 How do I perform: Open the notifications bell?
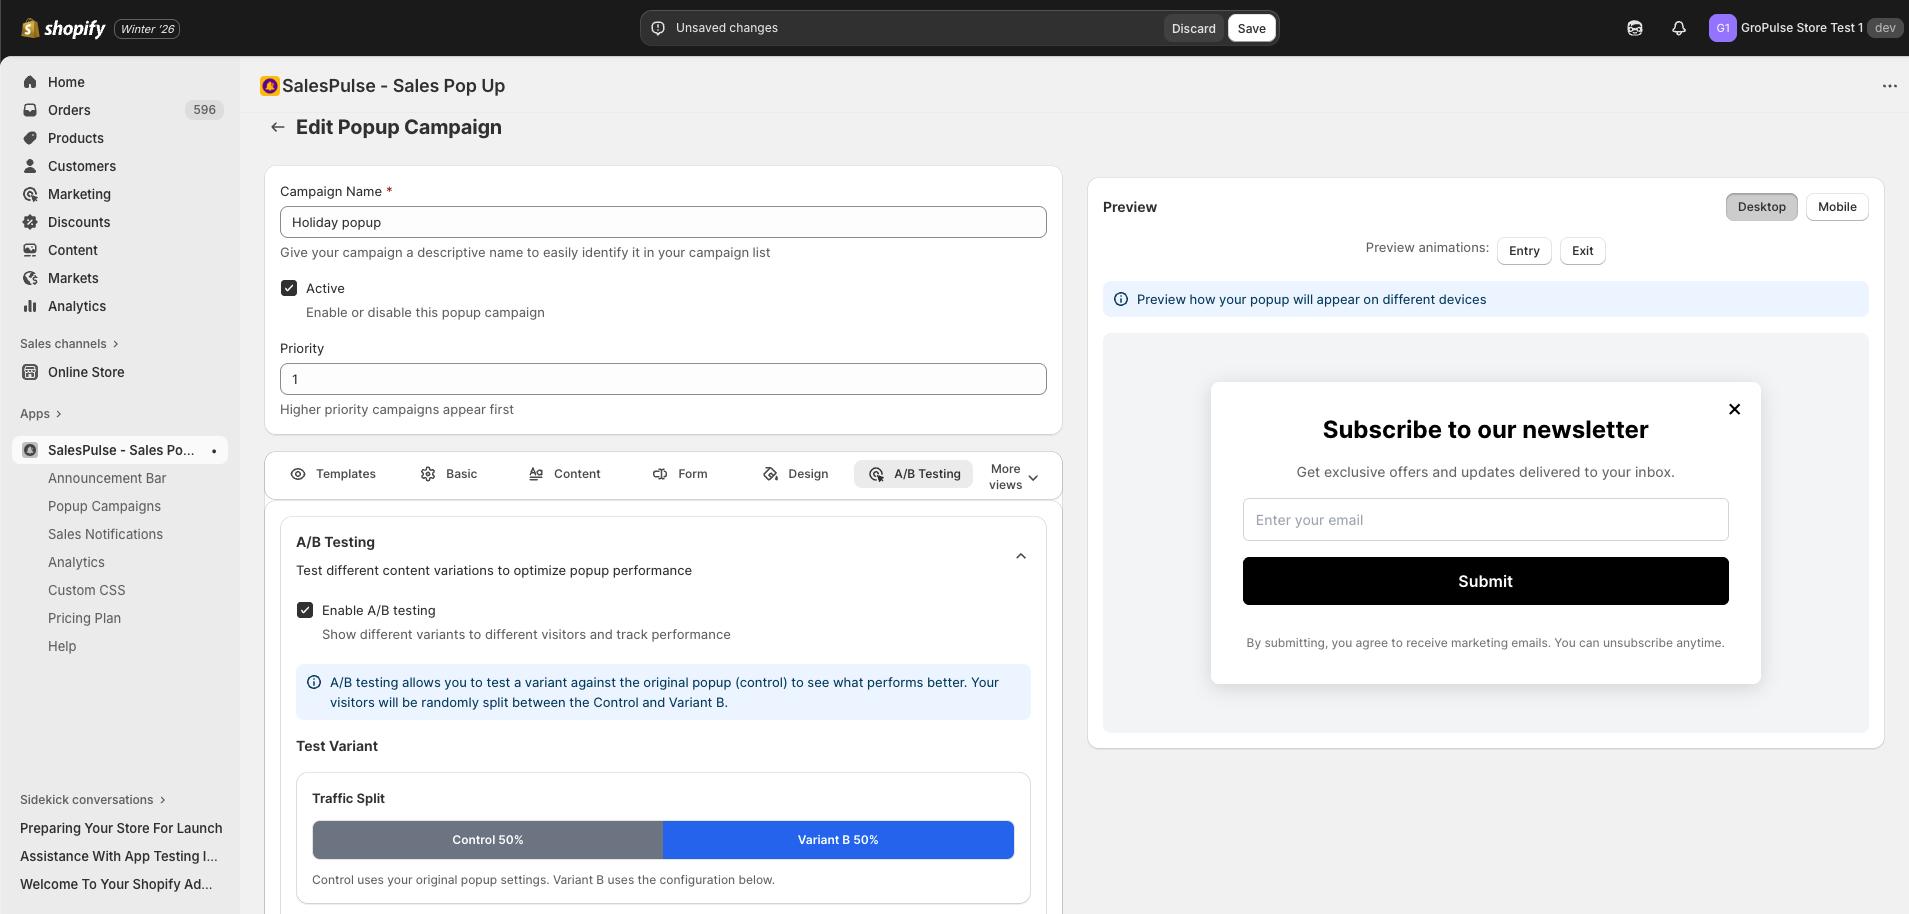pos(1678,28)
